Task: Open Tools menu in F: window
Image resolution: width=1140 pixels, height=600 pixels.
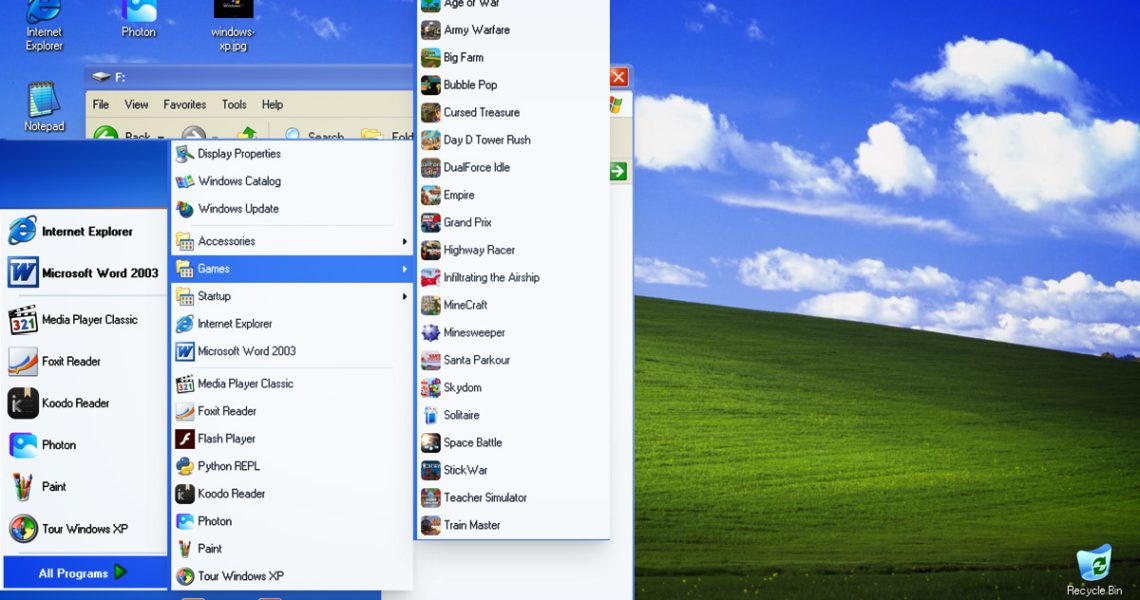Action: tap(234, 105)
